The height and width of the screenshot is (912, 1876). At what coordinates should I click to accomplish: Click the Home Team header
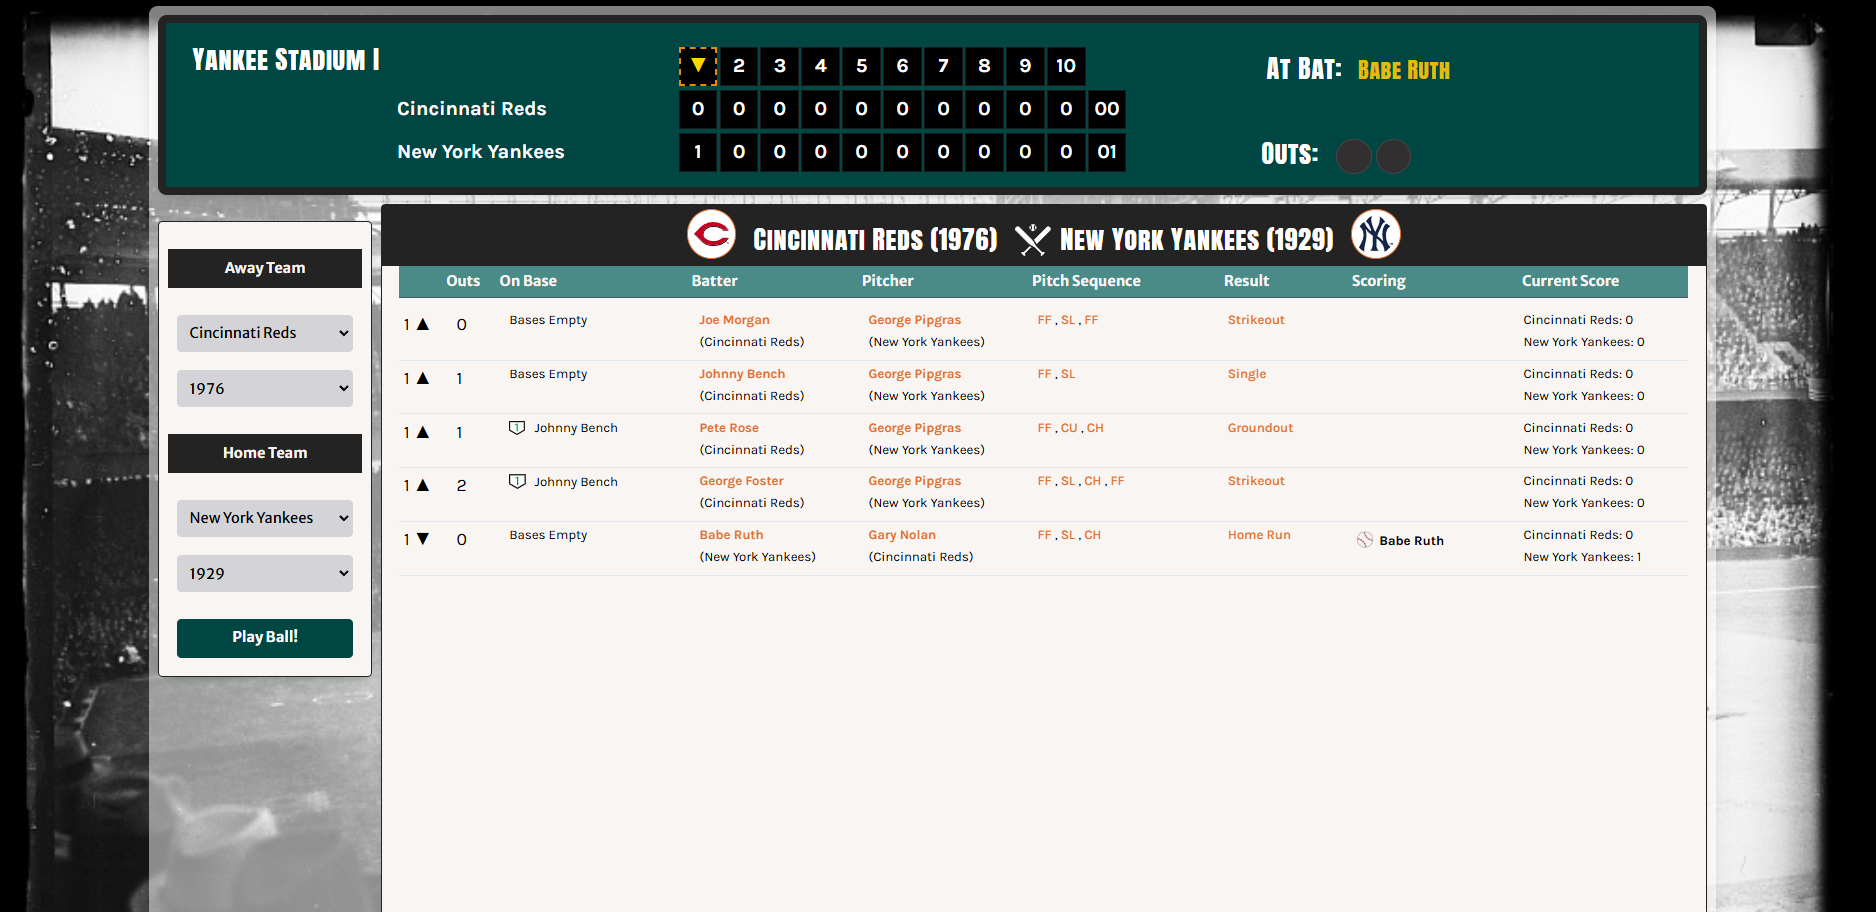click(x=265, y=453)
